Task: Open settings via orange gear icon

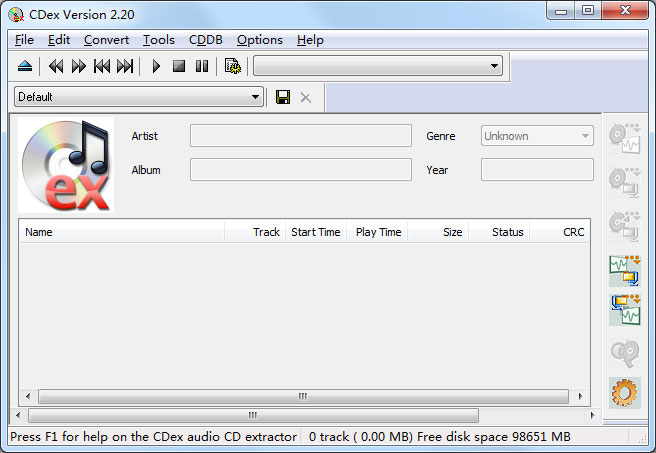Action: click(x=625, y=393)
